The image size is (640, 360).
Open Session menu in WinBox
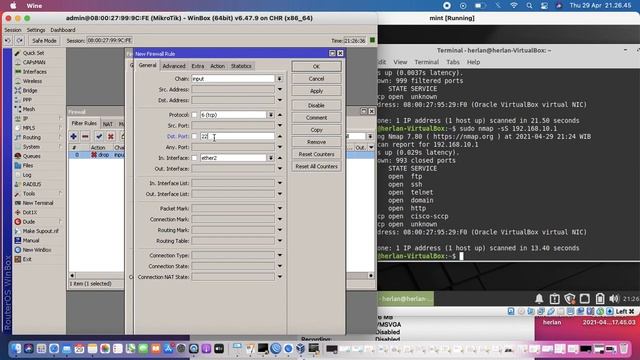[13, 30]
